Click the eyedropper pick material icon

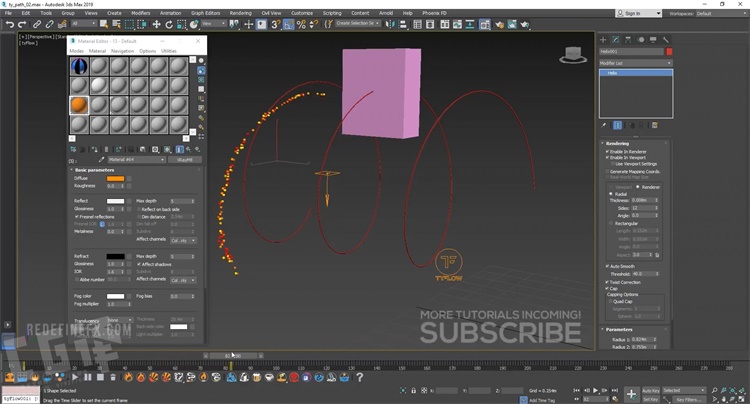point(101,160)
